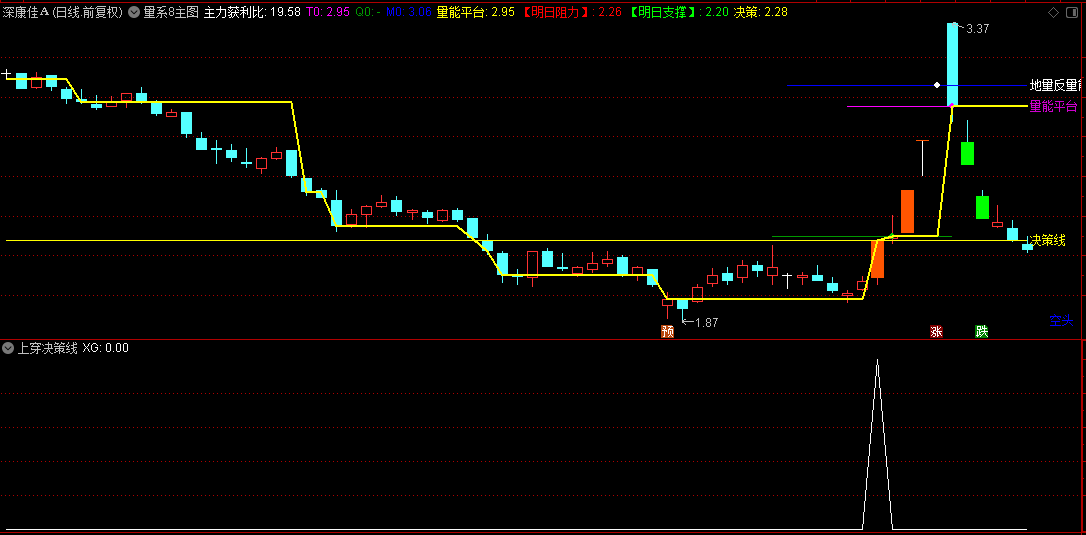Click the blue M0: 3.06 value

(409, 12)
